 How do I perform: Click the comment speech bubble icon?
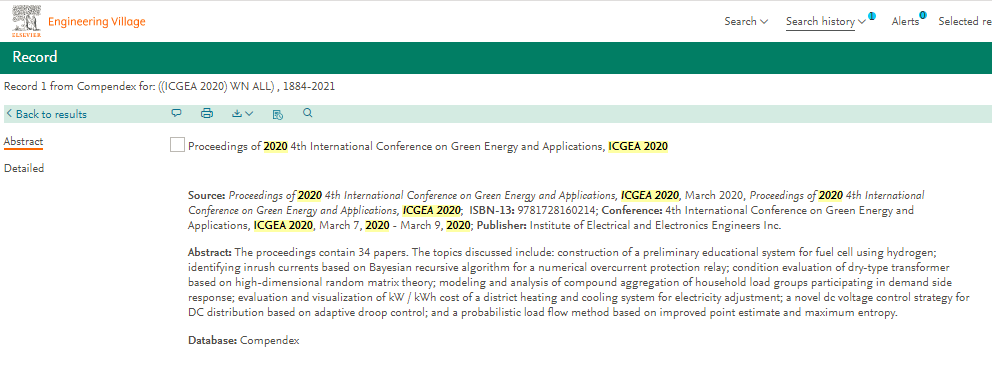(177, 113)
